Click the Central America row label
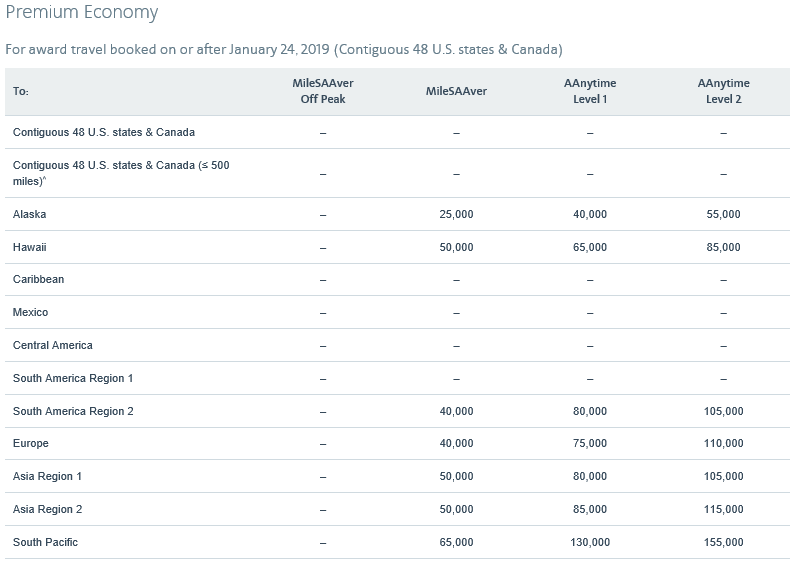The height and width of the screenshot is (568, 803). click(x=53, y=345)
